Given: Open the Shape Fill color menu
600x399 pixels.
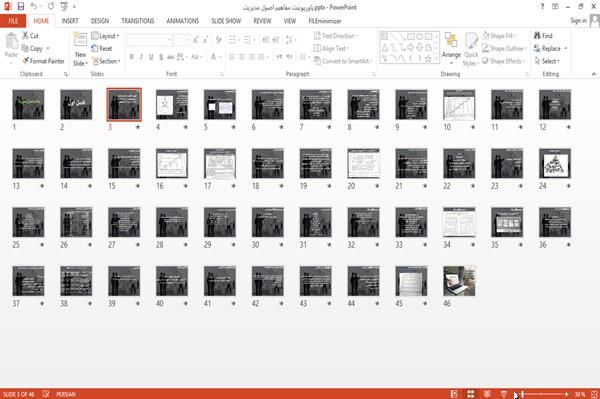Looking at the screenshot, I should [499, 36].
